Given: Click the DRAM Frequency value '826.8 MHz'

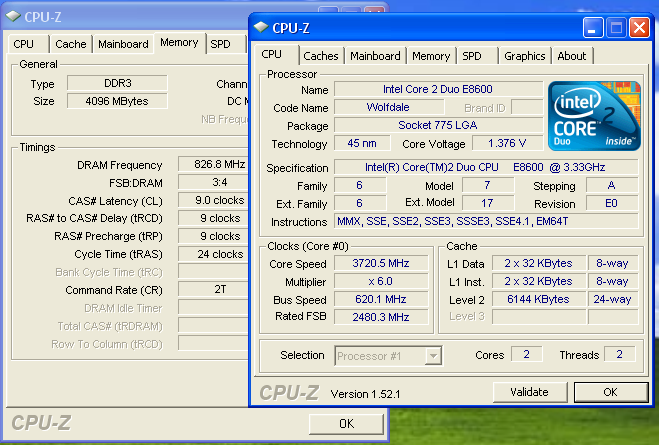Looking at the screenshot, I should point(214,164).
